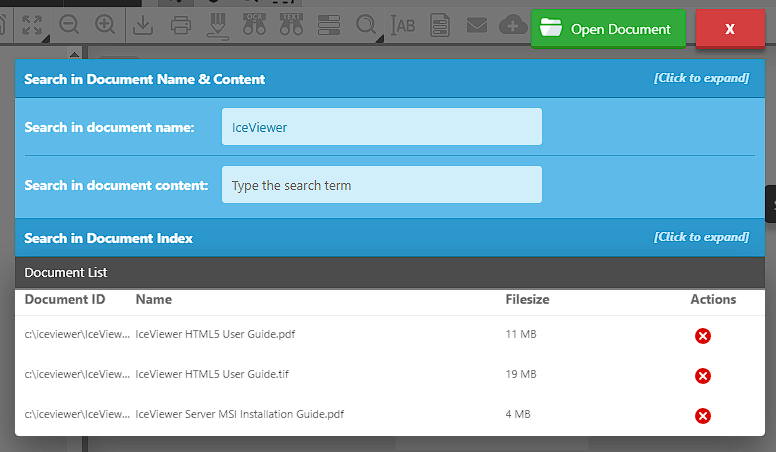Click the stacked rows index icon
This screenshot has height=452, width=776.
[329, 25]
